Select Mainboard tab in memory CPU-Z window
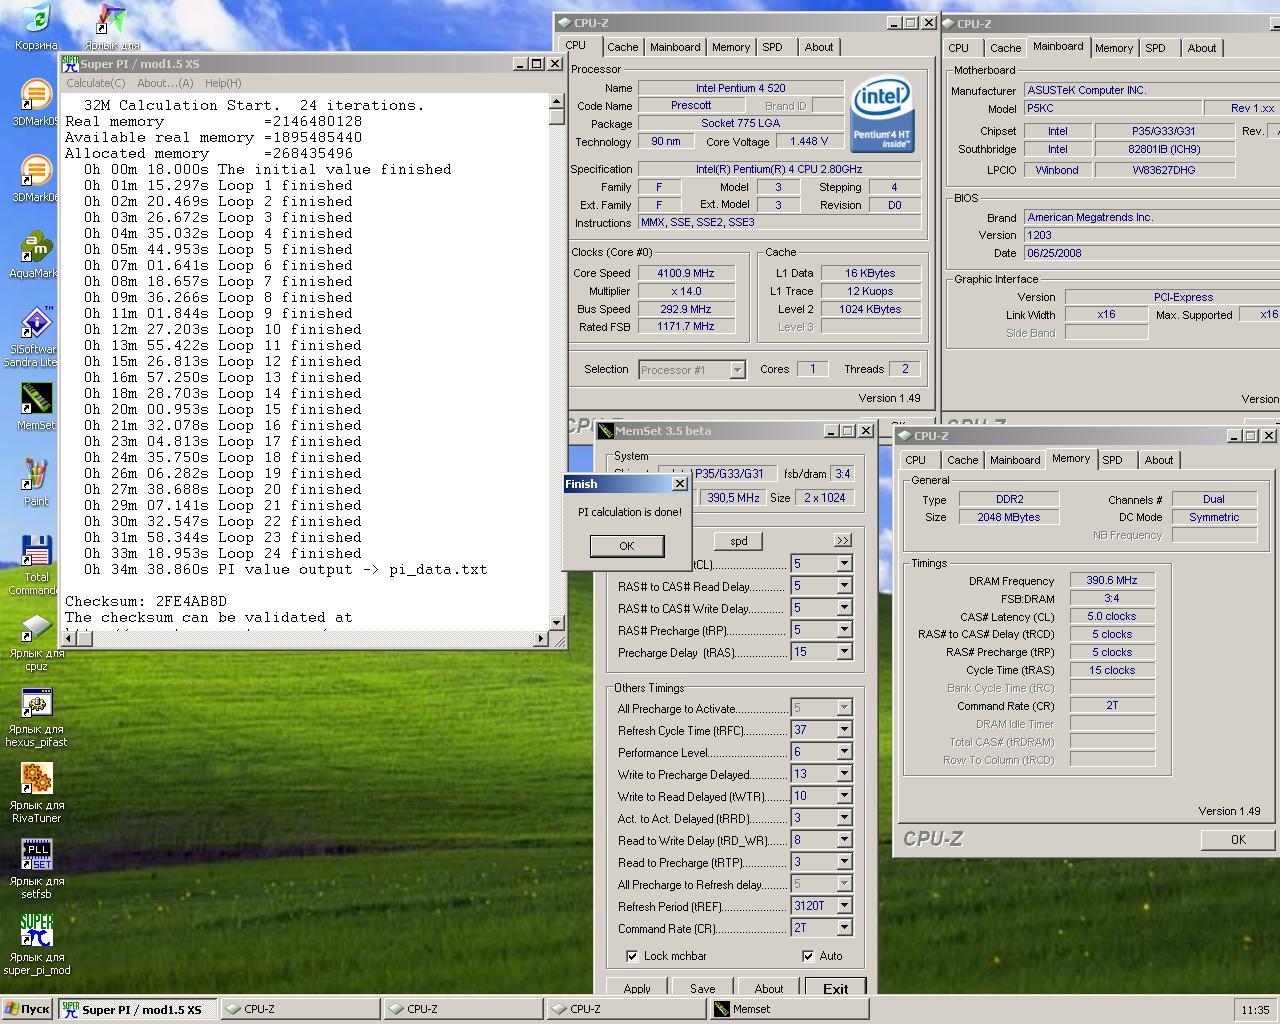Viewport: 1280px width, 1024px height. tap(1015, 460)
